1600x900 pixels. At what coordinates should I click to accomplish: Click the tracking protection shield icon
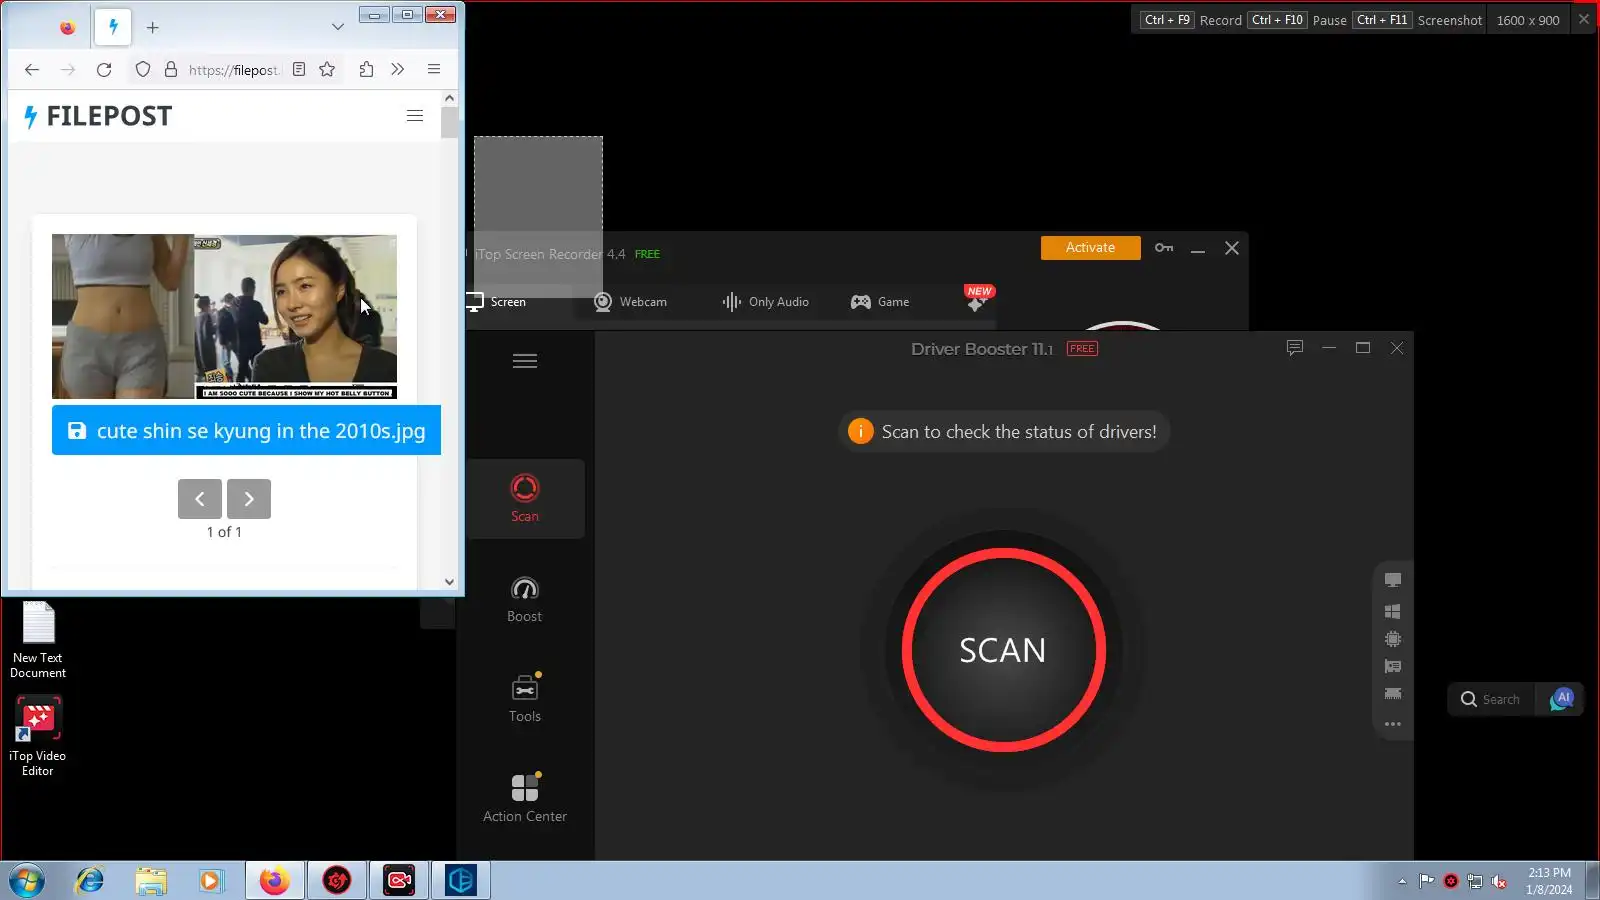(x=143, y=69)
